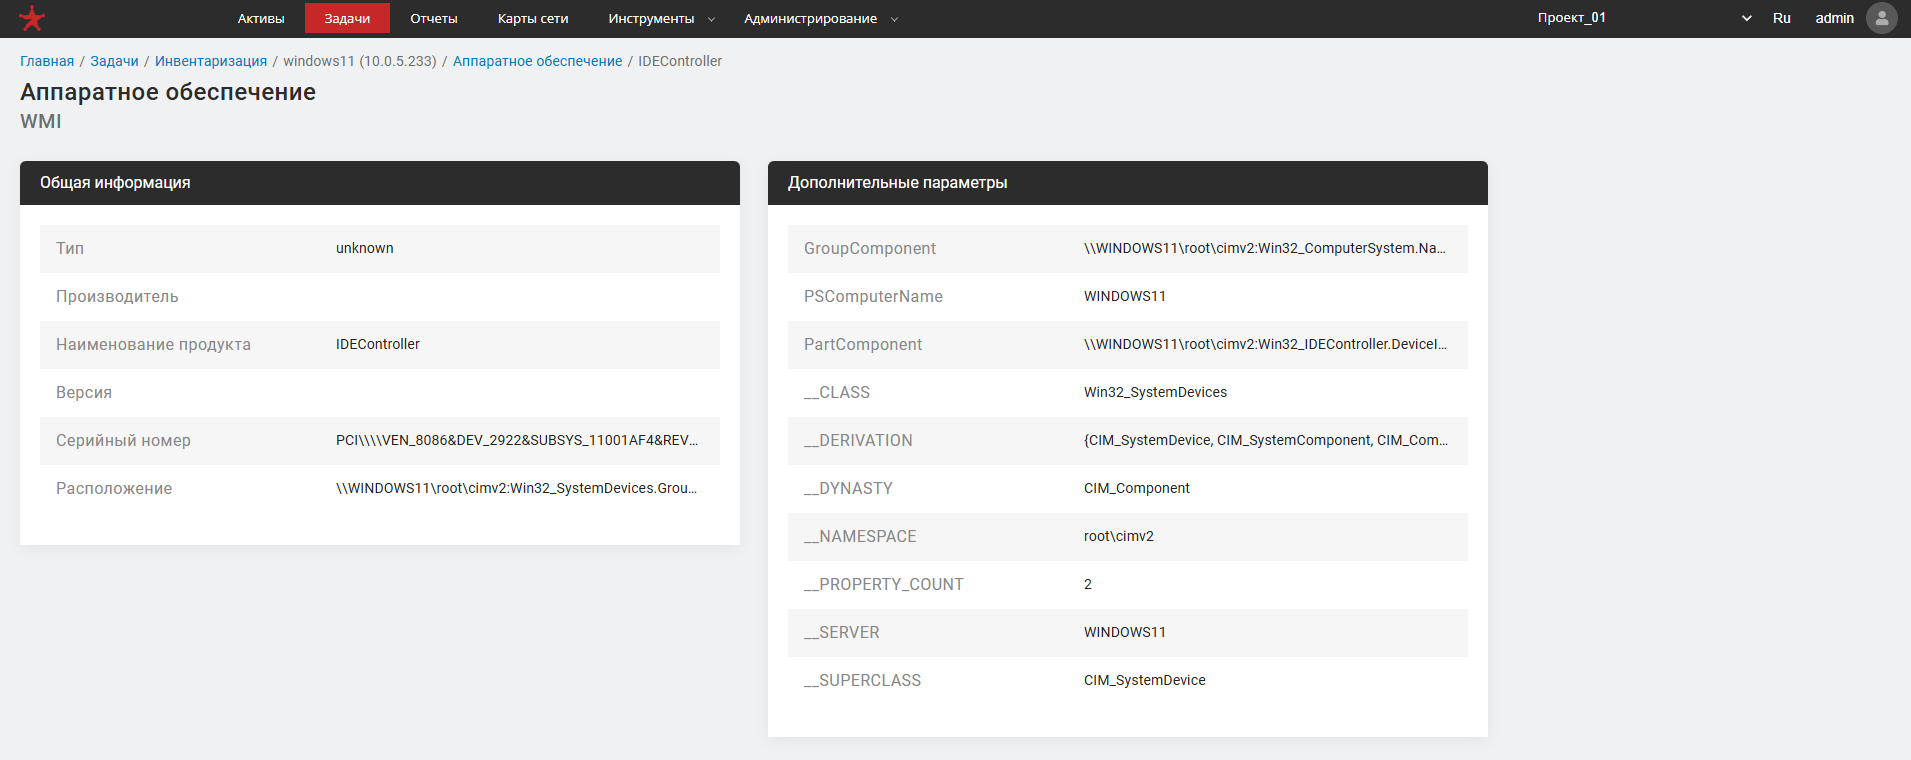The height and width of the screenshot is (760, 1911).
Task: Select the PSComputerName value WINDOWS11
Action: pyautogui.click(x=1125, y=296)
